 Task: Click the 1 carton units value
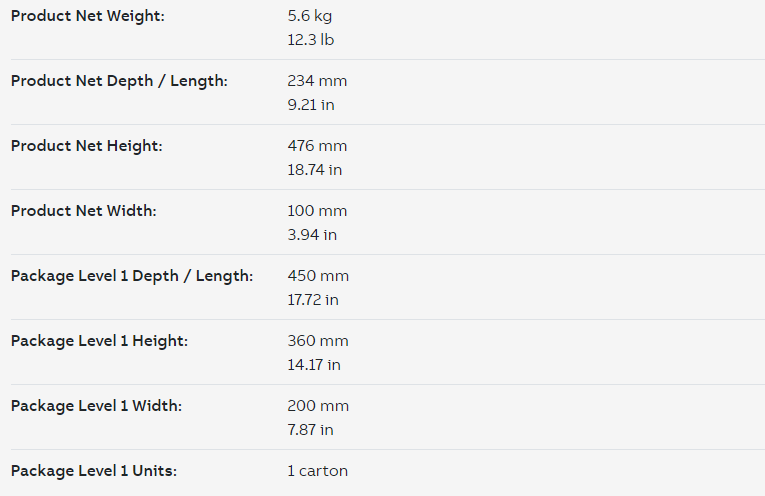[x=317, y=471]
